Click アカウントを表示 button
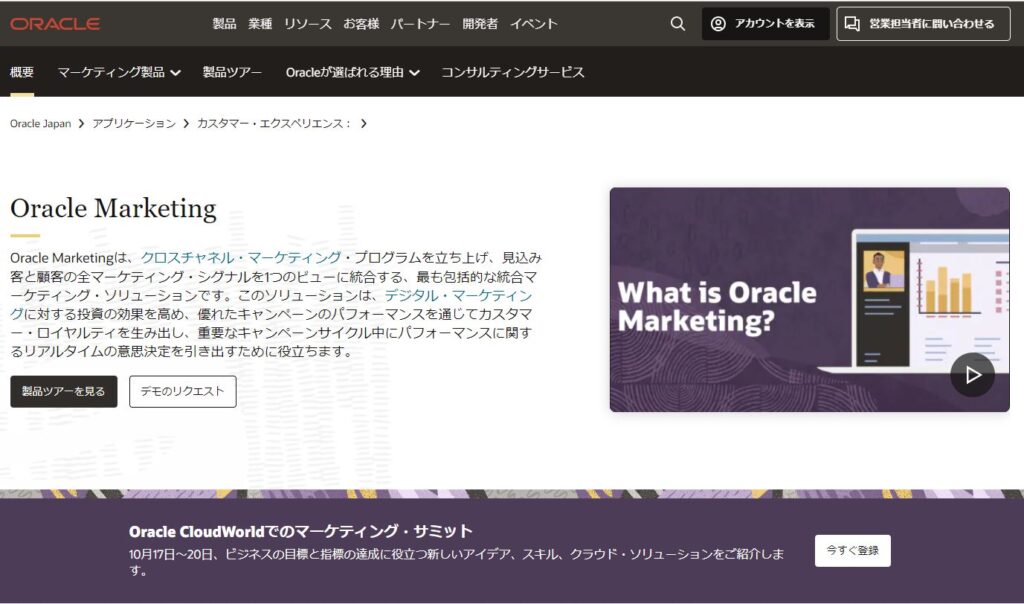The image size is (1024, 604). (765, 24)
